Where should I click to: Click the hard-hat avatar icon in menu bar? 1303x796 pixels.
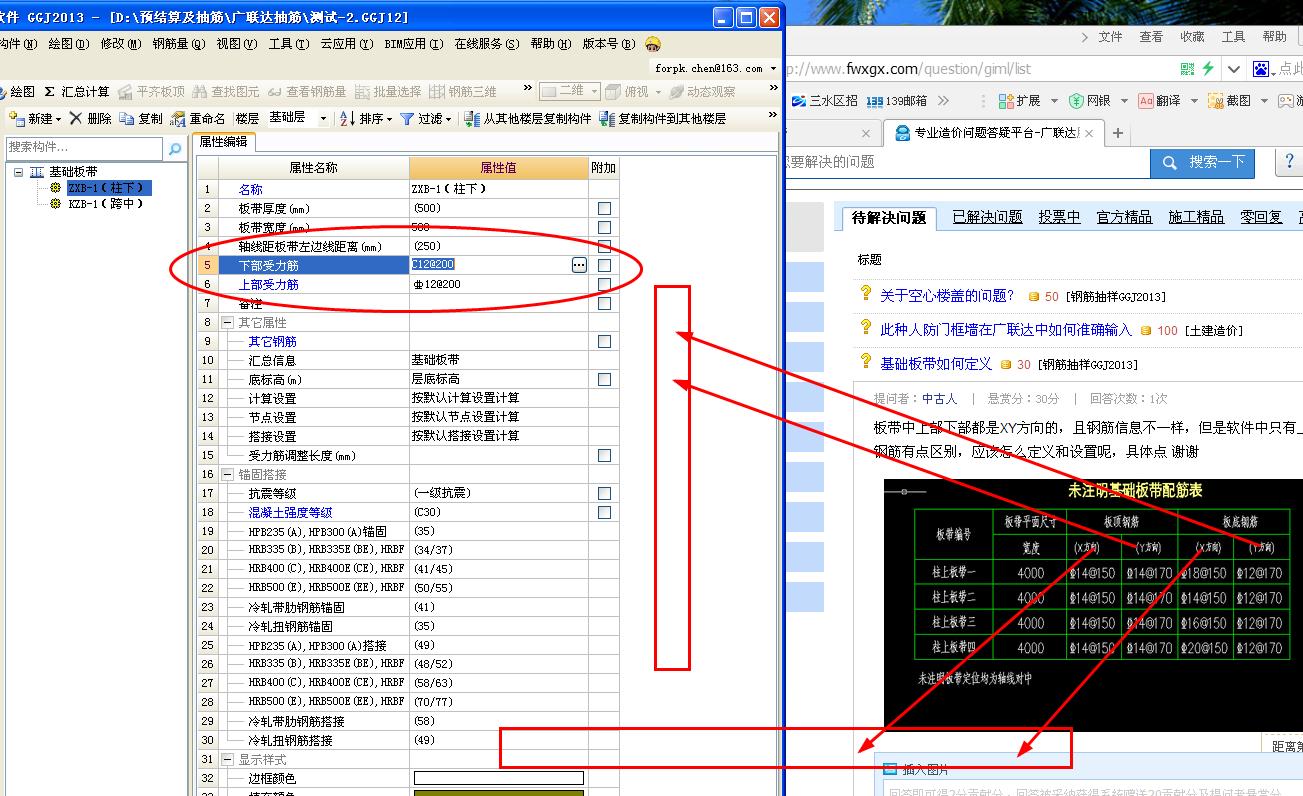point(652,44)
